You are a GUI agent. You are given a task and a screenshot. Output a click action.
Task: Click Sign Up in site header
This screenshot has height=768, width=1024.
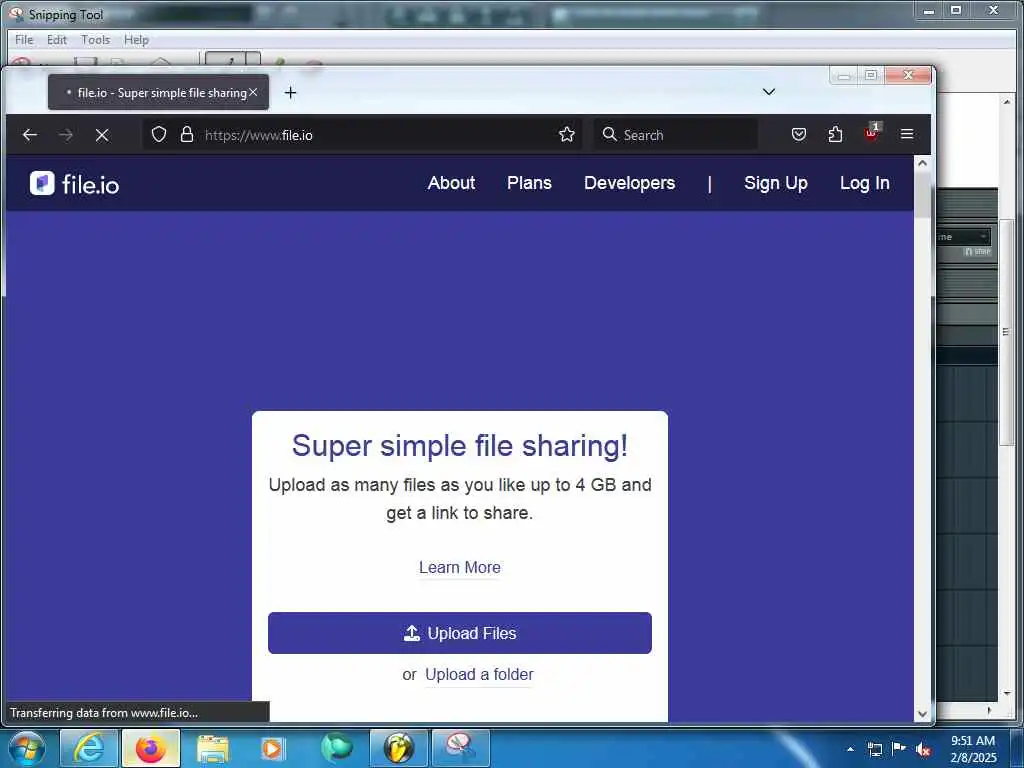(x=775, y=184)
